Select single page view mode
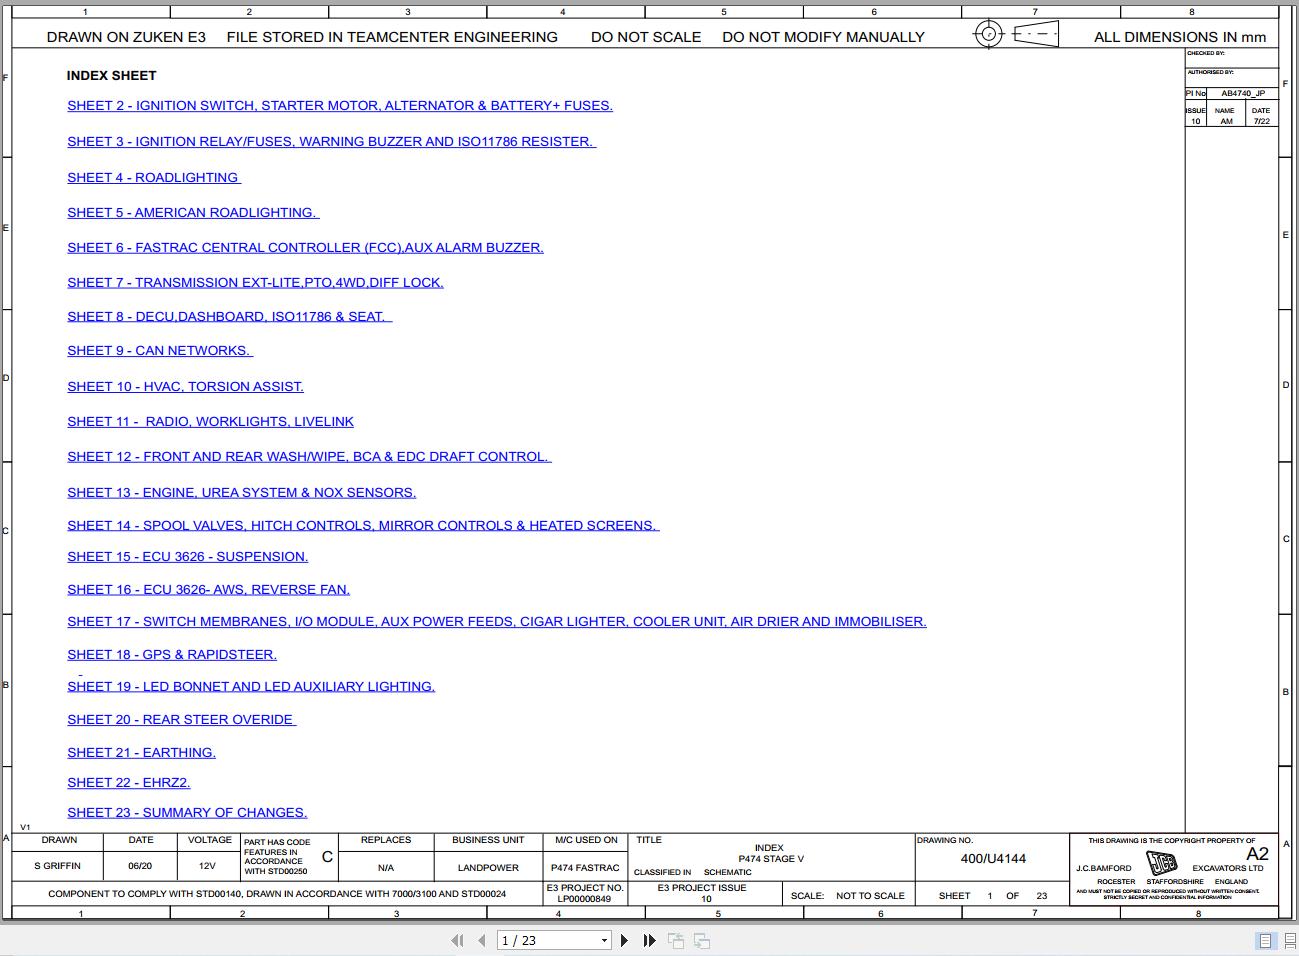1299x956 pixels. (x=1265, y=940)
